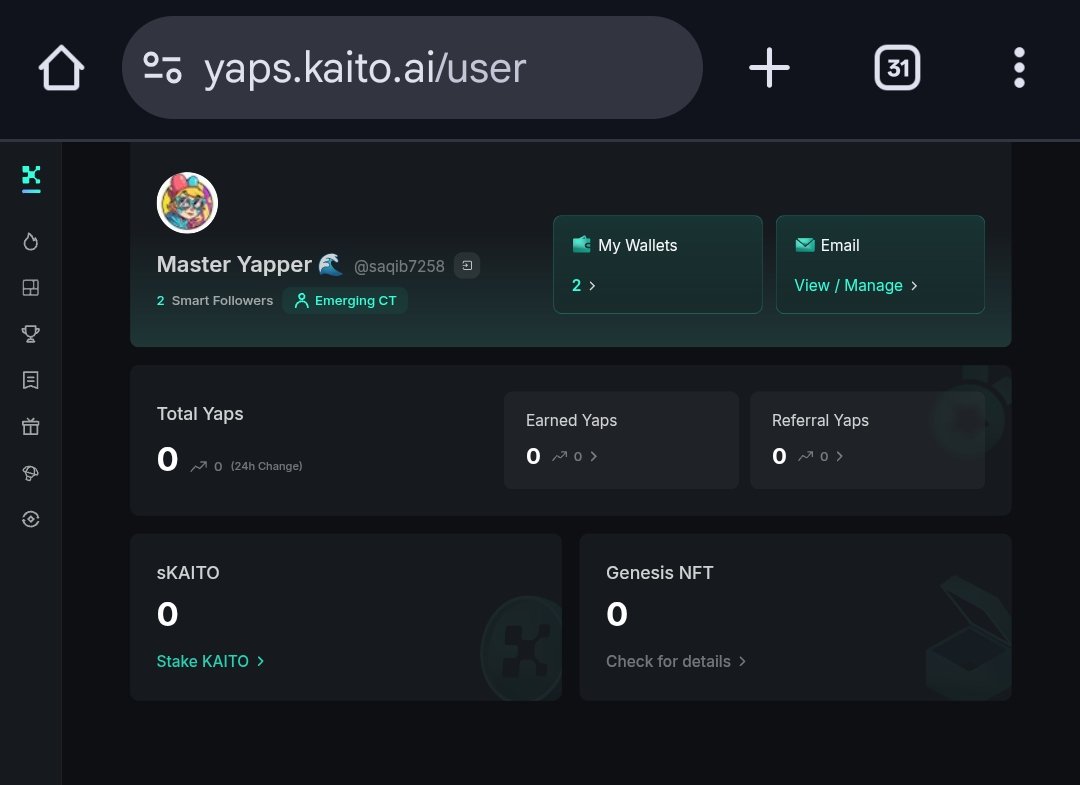The width and height of the screenshot is (1080, 785).
Task: Click the My Wallets label
Action: pos(637,245)
